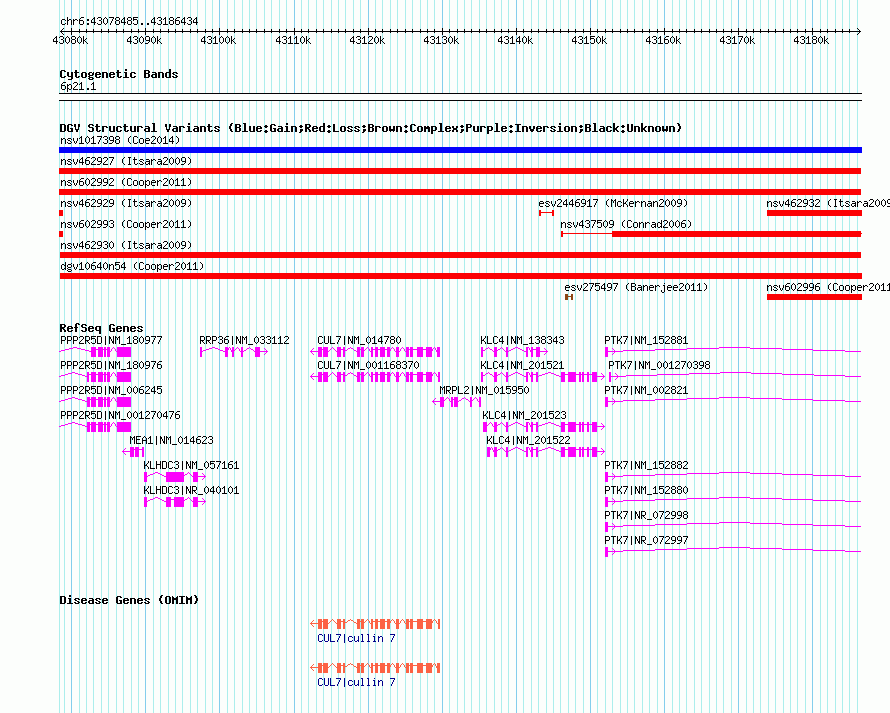Open the PTK7|NM_152881 transcript label
The height and width of the screenshot is (713, 890).
(646, 341)
